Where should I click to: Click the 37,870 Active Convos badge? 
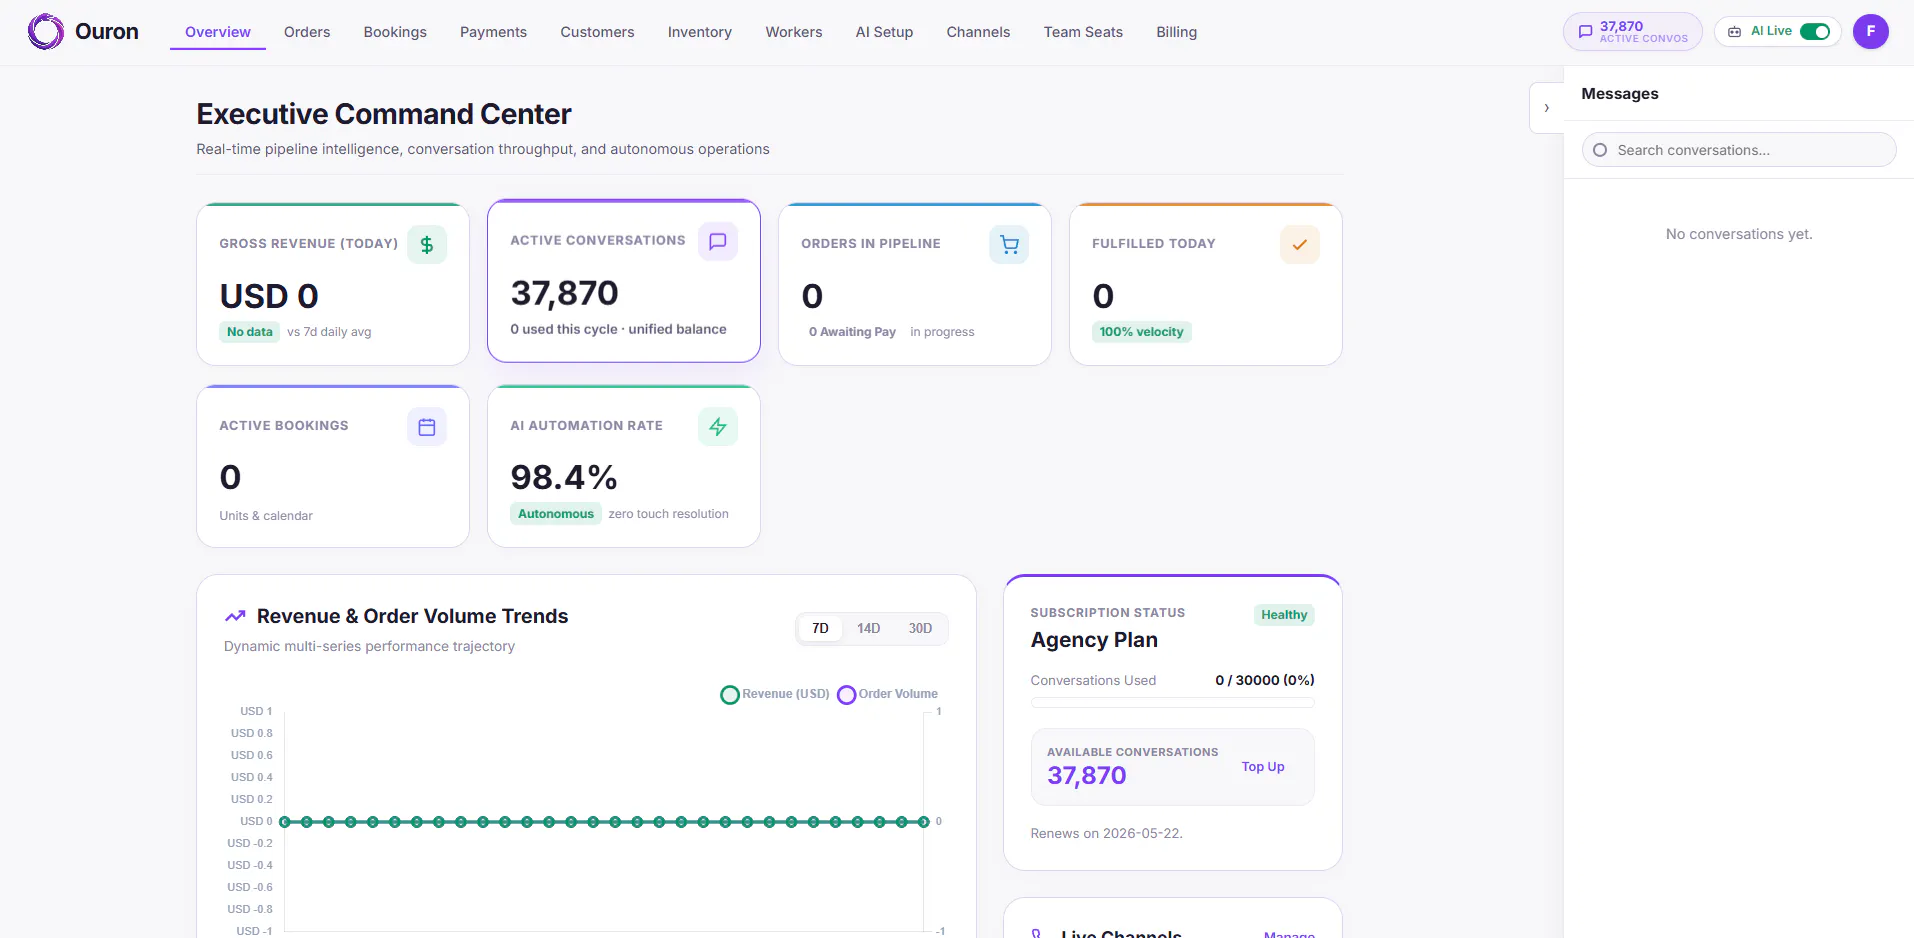pyautogui.click(x=1633, y=32)
